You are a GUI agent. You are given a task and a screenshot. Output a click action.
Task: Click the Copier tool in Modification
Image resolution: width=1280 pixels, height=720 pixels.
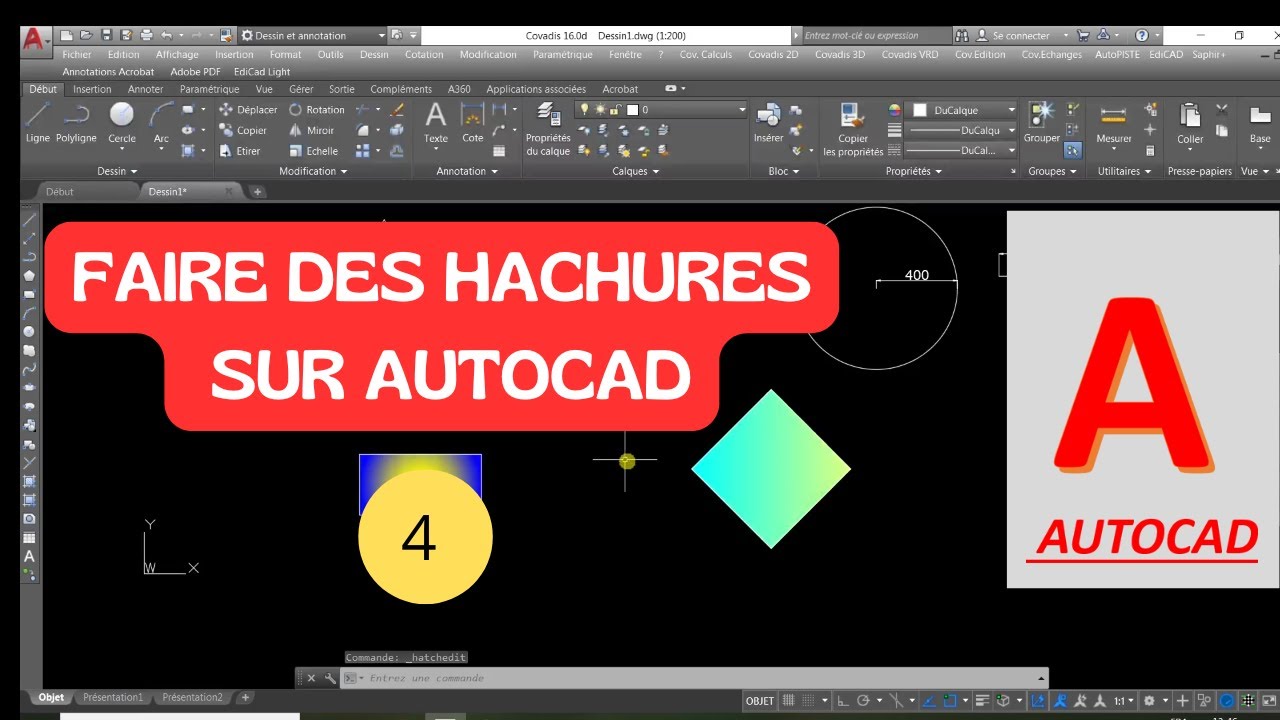[243, 130]
